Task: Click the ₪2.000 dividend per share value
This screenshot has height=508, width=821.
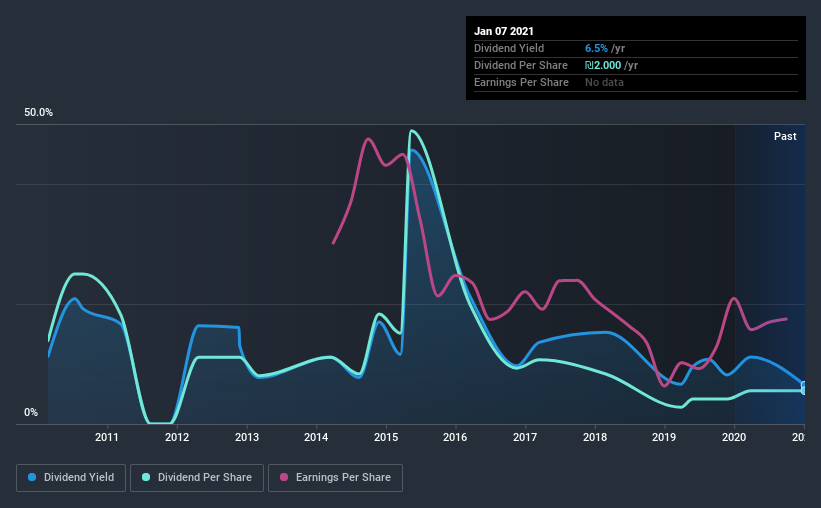Action: click(603, 65)
